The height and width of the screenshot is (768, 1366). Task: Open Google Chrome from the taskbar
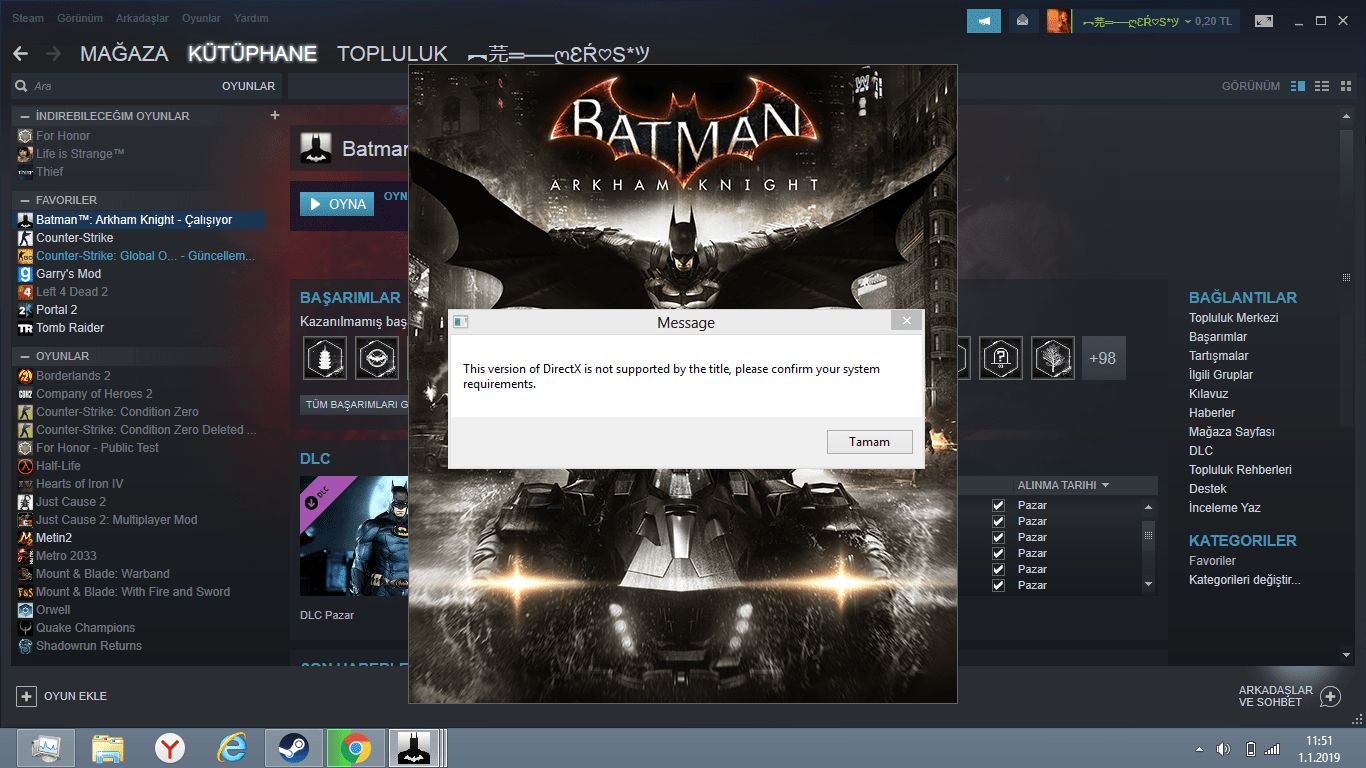point(355,747)
